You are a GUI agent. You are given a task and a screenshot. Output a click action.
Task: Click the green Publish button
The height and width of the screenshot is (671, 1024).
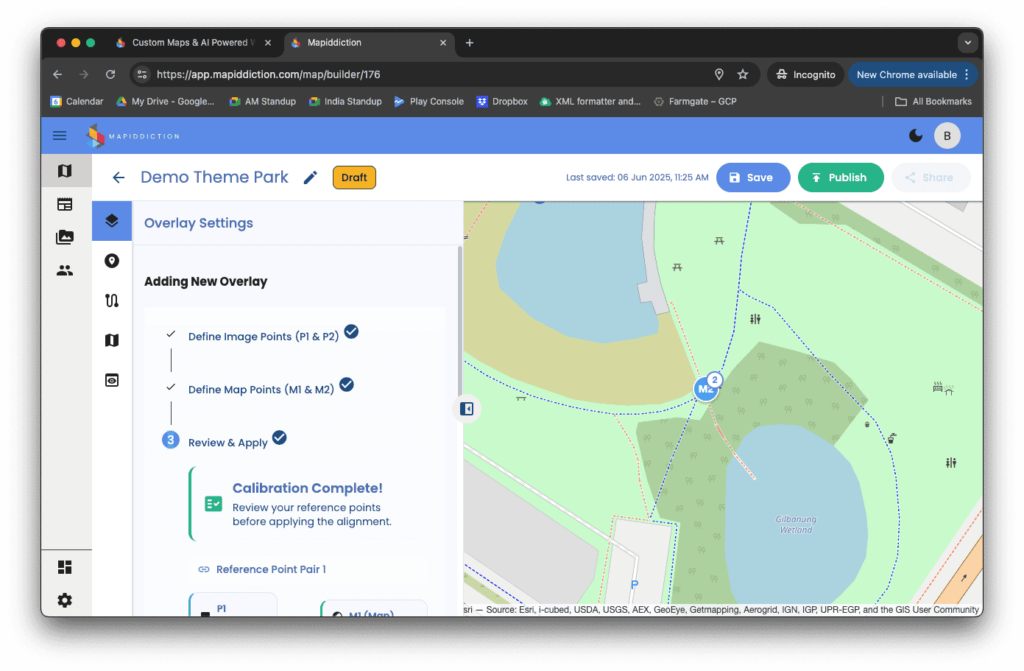tap(840, 178)
